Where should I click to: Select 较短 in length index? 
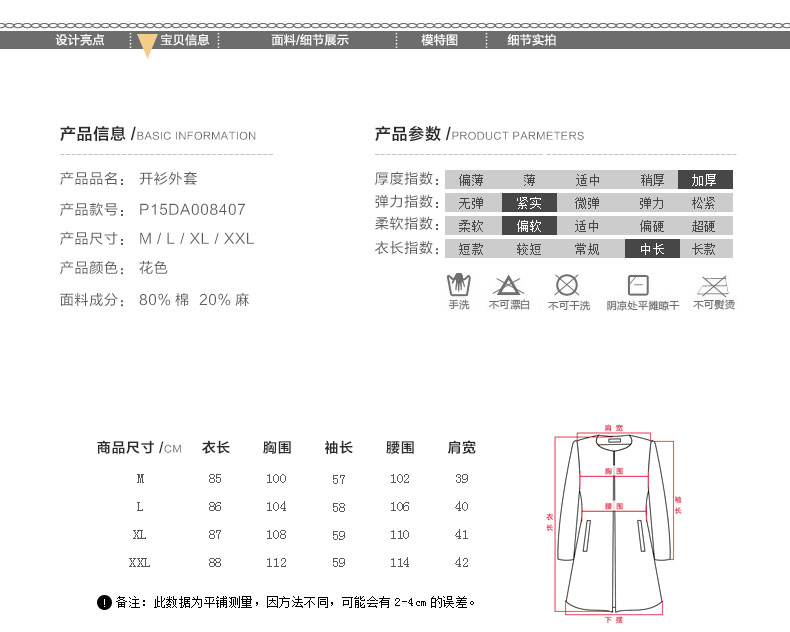click(x=529, y=249)
